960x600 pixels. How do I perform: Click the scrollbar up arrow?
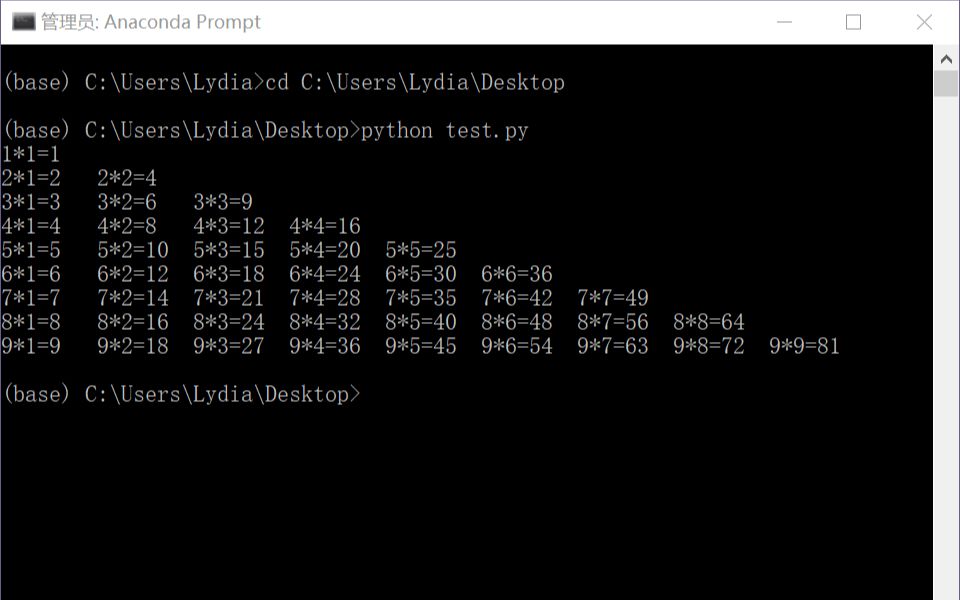946,58
